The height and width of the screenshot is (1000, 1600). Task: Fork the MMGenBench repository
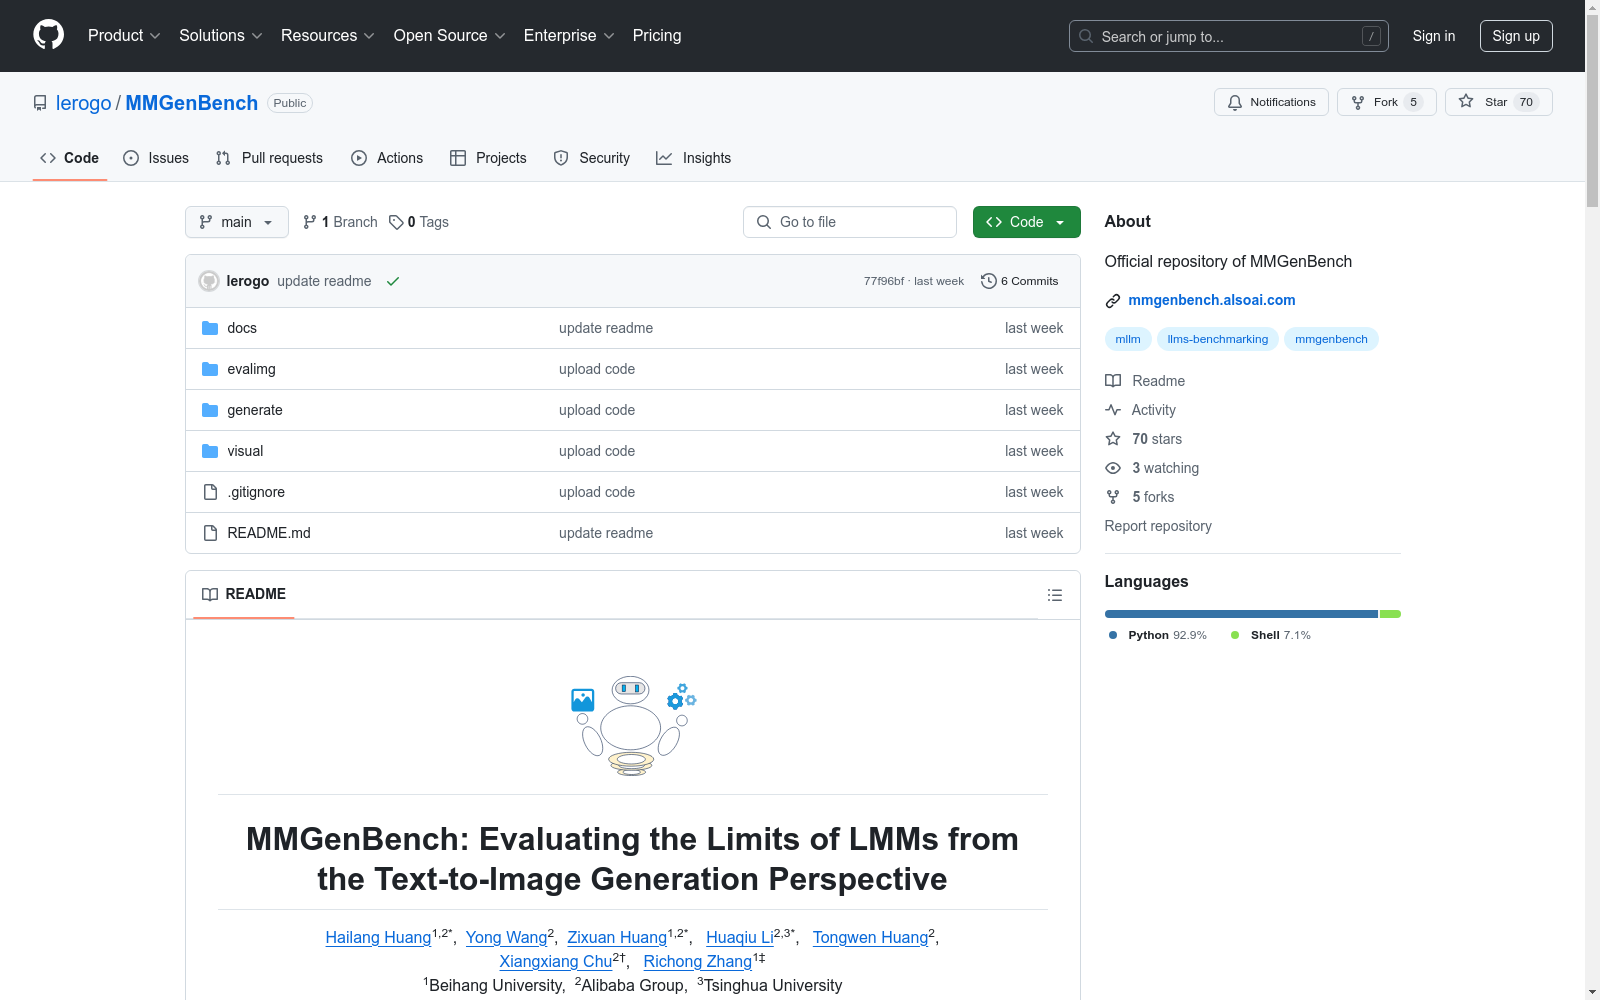coord(1386,102)
